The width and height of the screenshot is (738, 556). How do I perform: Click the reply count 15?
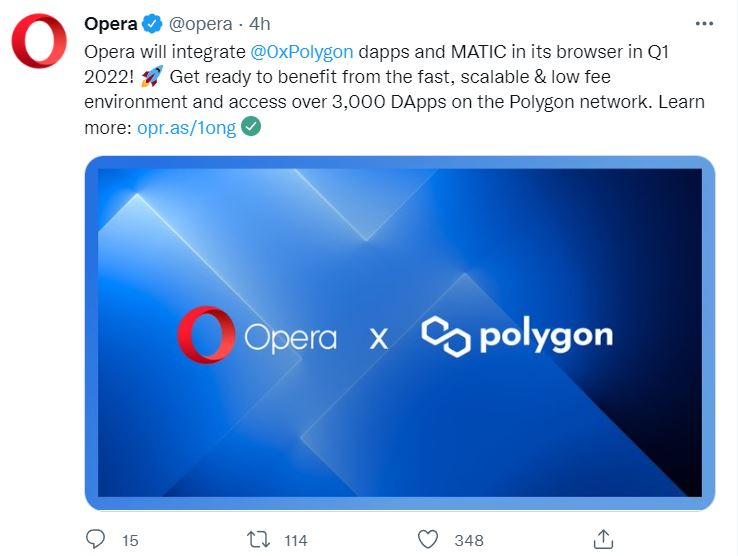130,540
